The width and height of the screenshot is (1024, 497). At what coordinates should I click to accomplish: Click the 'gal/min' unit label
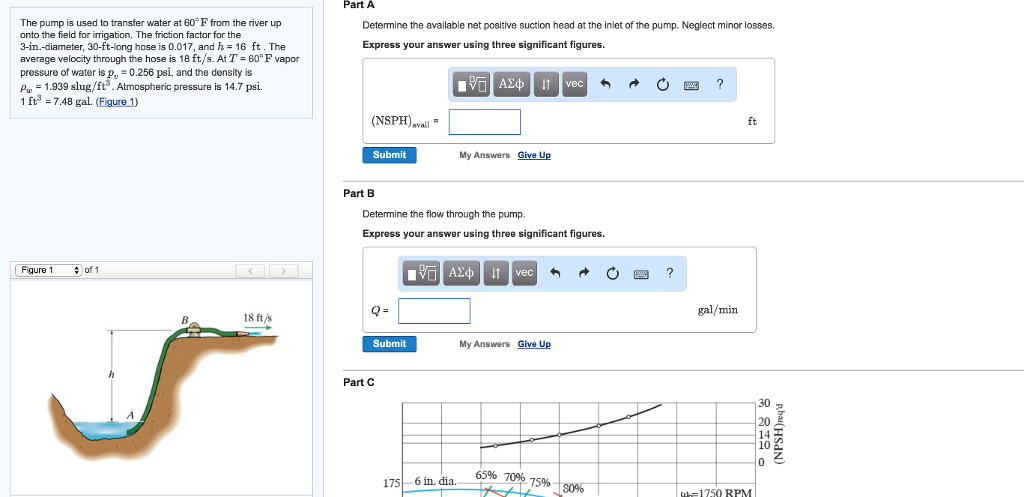coord(718,310)
